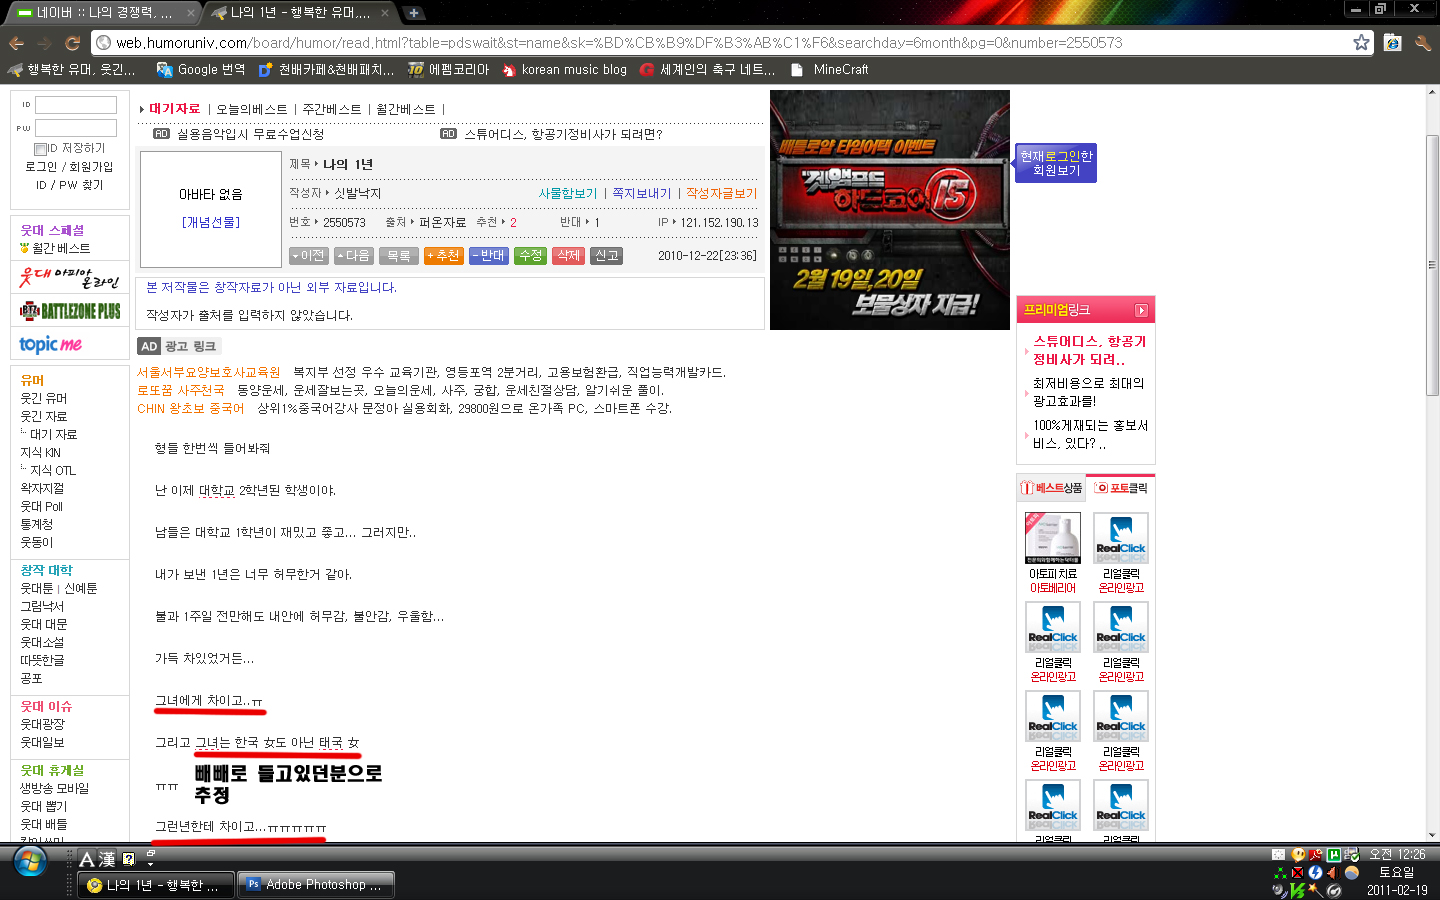Open Adobe Photoshop from the taskbar
The image size is (1440, 900).
click(316, 885)
